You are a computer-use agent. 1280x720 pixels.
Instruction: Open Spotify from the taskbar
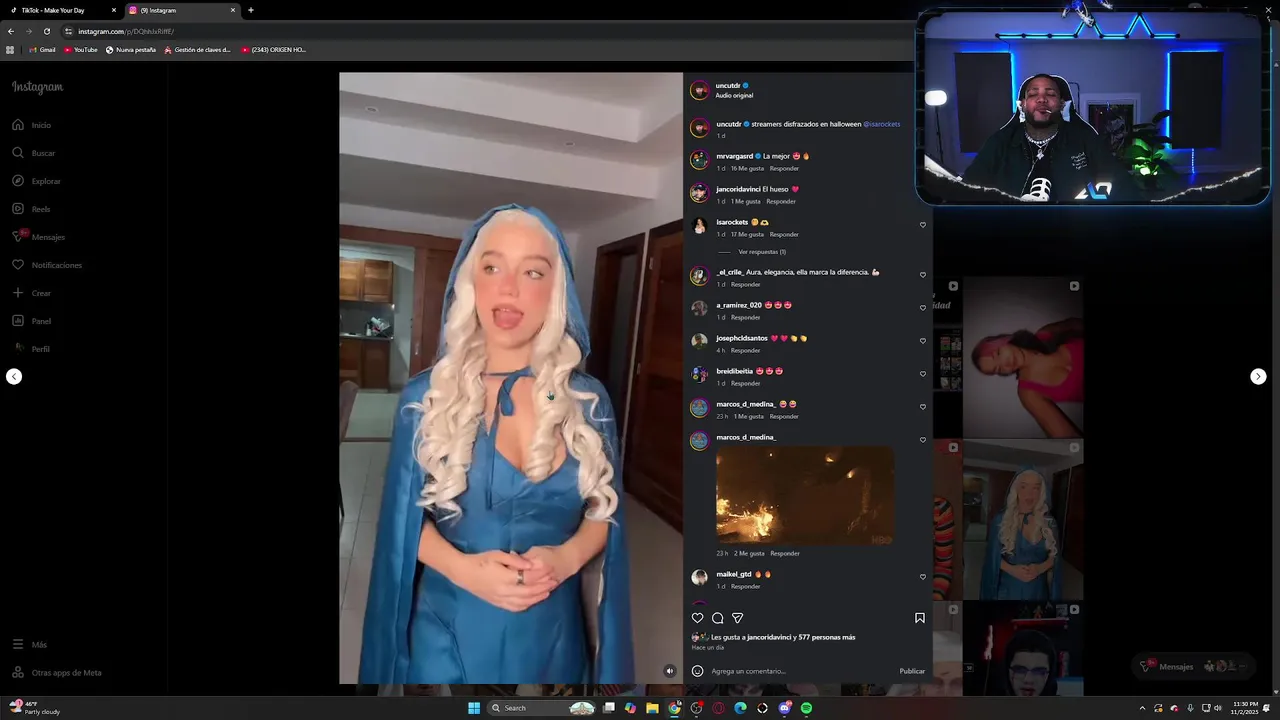[x=806, y=708]
